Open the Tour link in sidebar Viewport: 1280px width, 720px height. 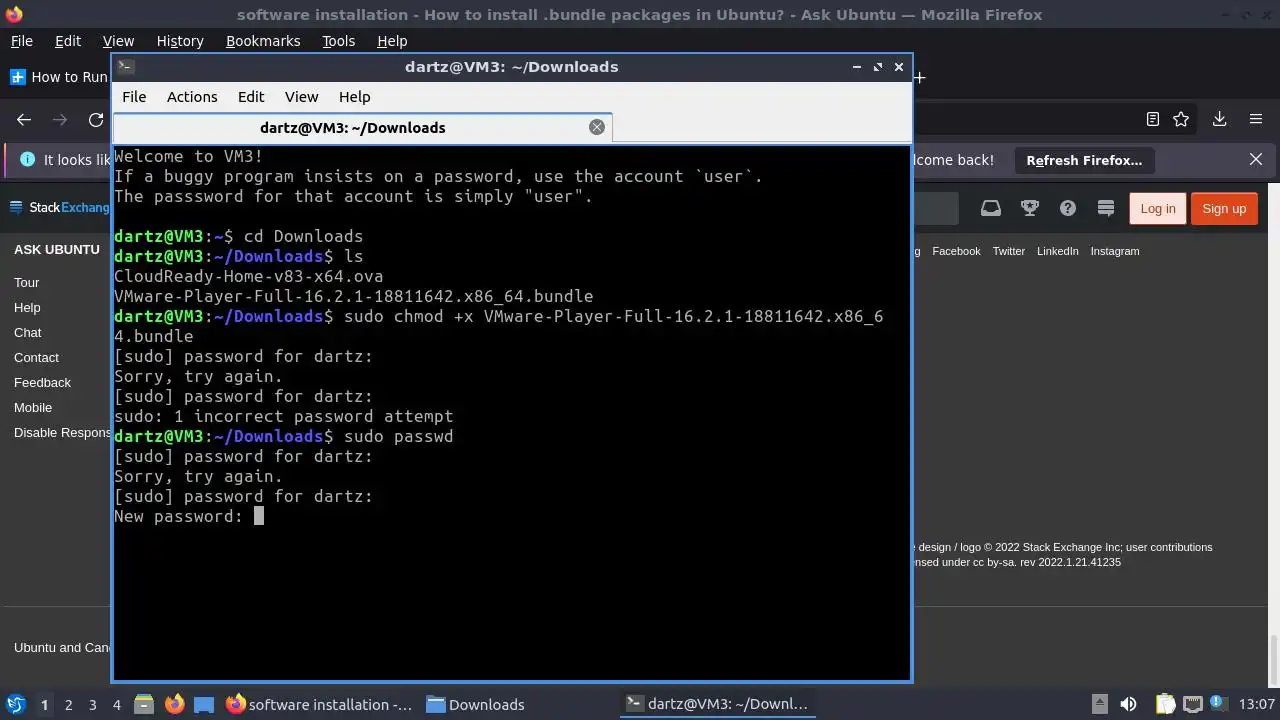click(27, 282)
